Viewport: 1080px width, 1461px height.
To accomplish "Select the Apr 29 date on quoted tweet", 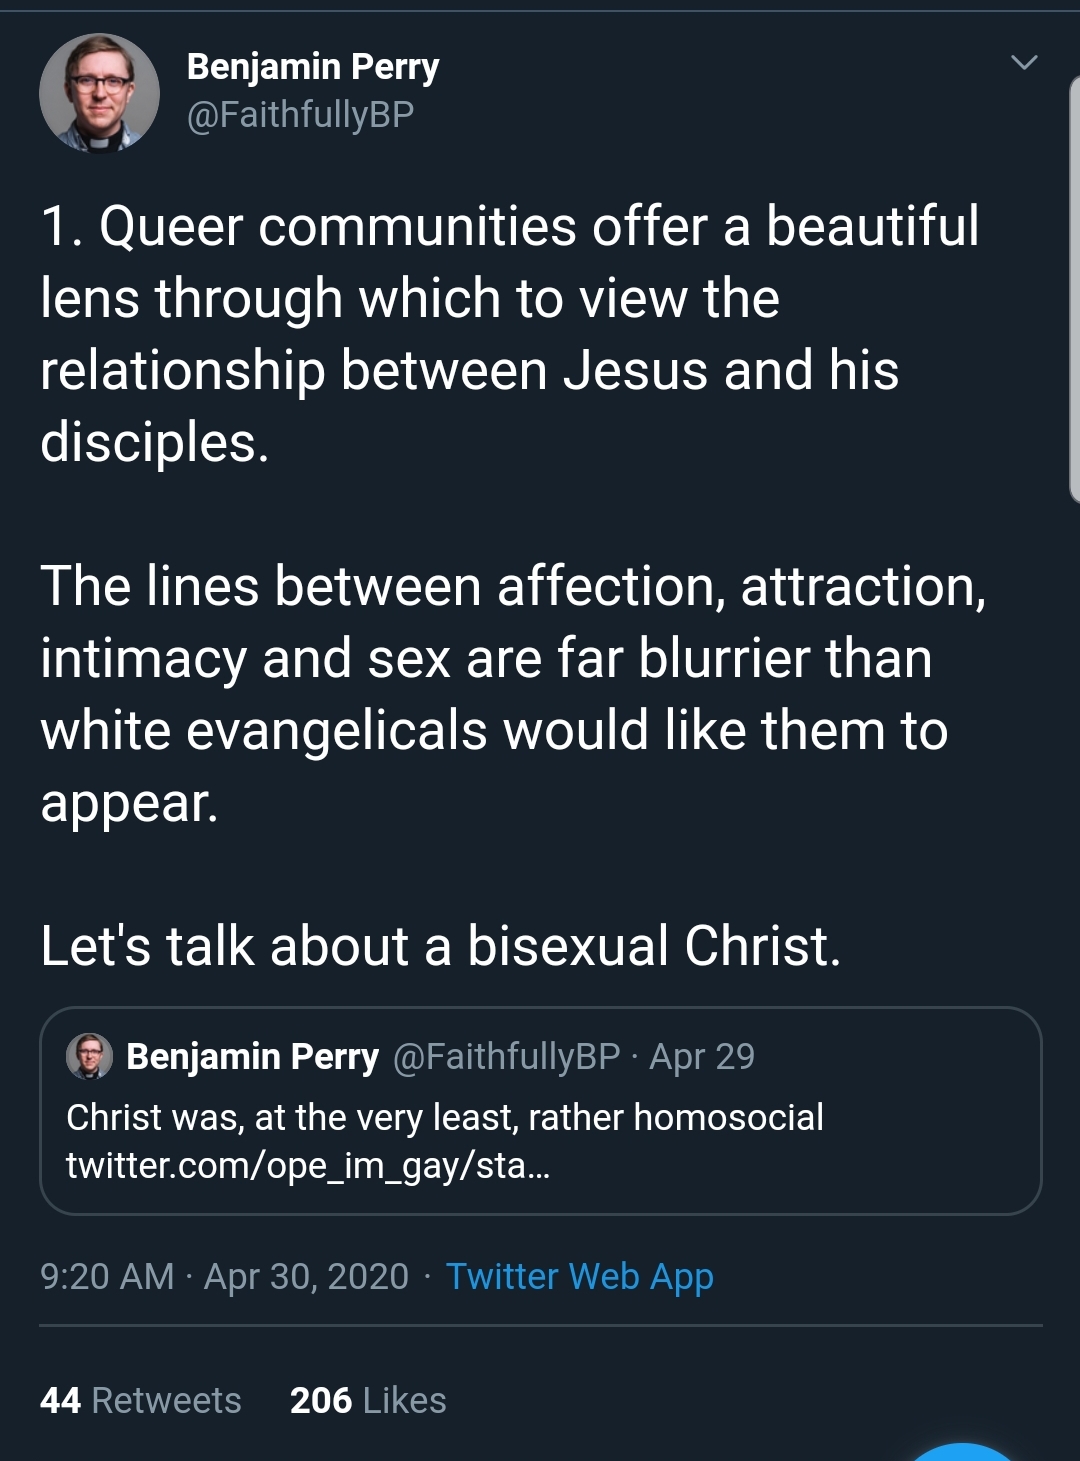I will (702, 1056).
